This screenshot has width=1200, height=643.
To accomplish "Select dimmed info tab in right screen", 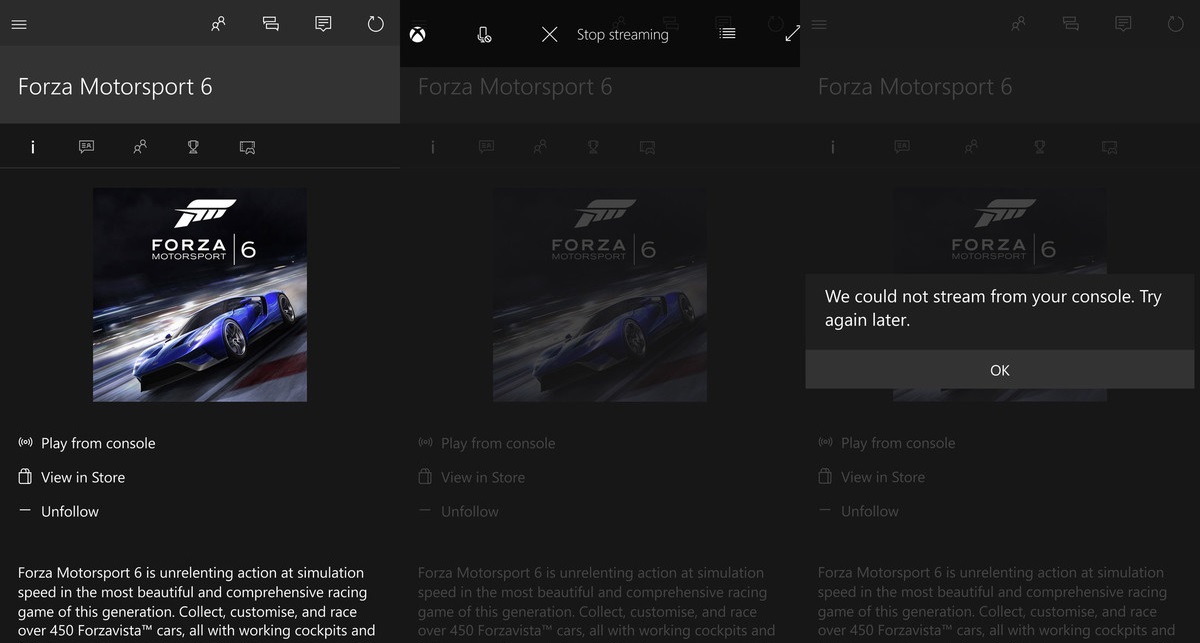I will pos(833,147).
